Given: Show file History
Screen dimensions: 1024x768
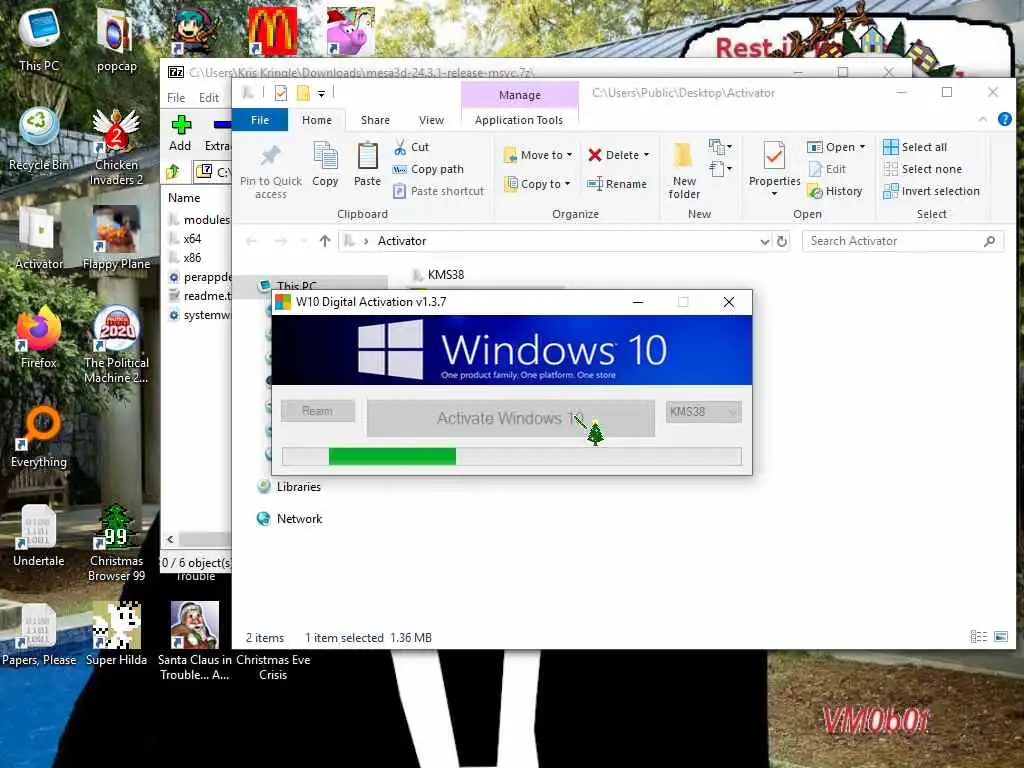Looking at the screenshot, I should coord(835,191).
